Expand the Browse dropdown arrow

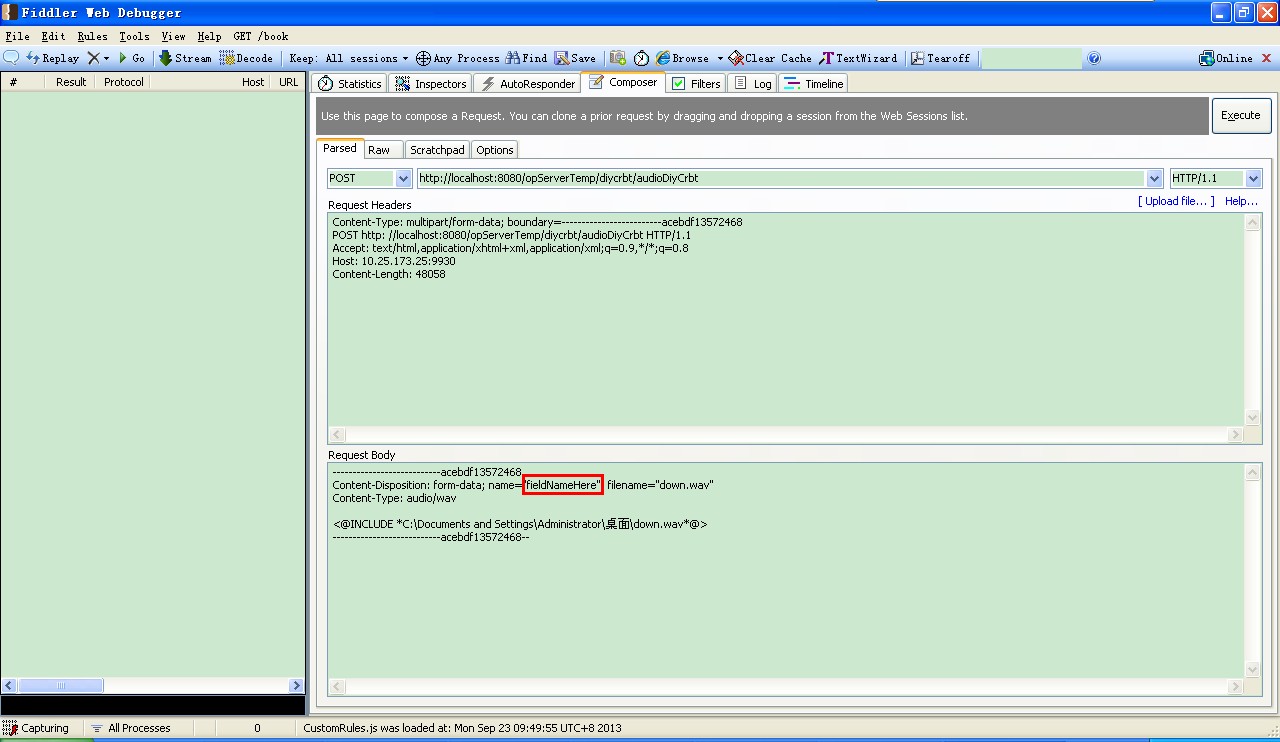tap(720, 58)
